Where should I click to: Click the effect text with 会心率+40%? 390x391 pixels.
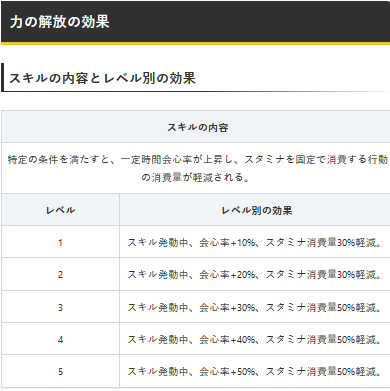coord(255,339)
